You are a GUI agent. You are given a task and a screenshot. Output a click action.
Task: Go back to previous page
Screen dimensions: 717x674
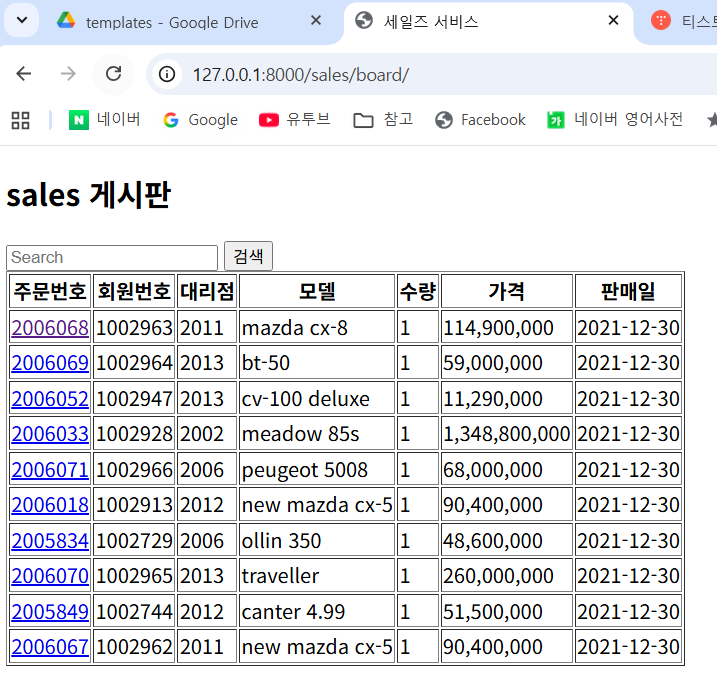point(23,74)
